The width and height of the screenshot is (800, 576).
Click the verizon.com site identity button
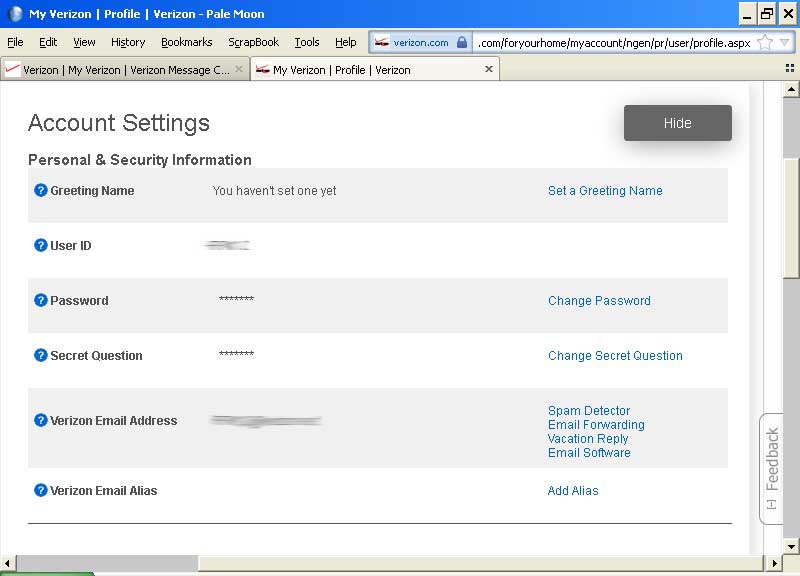[x=420, y=42]
